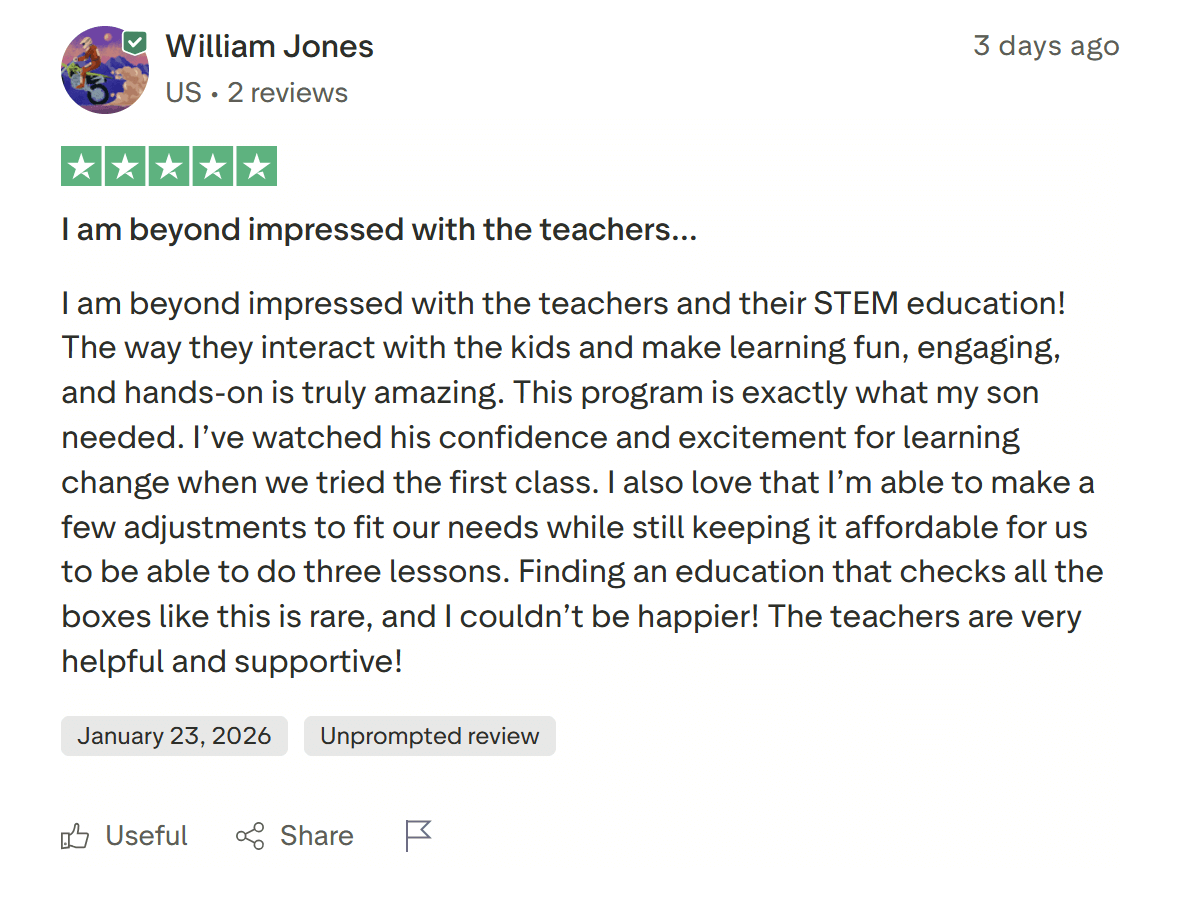
Task: Open William Jones's profile
Action: (x=268, y=46)
